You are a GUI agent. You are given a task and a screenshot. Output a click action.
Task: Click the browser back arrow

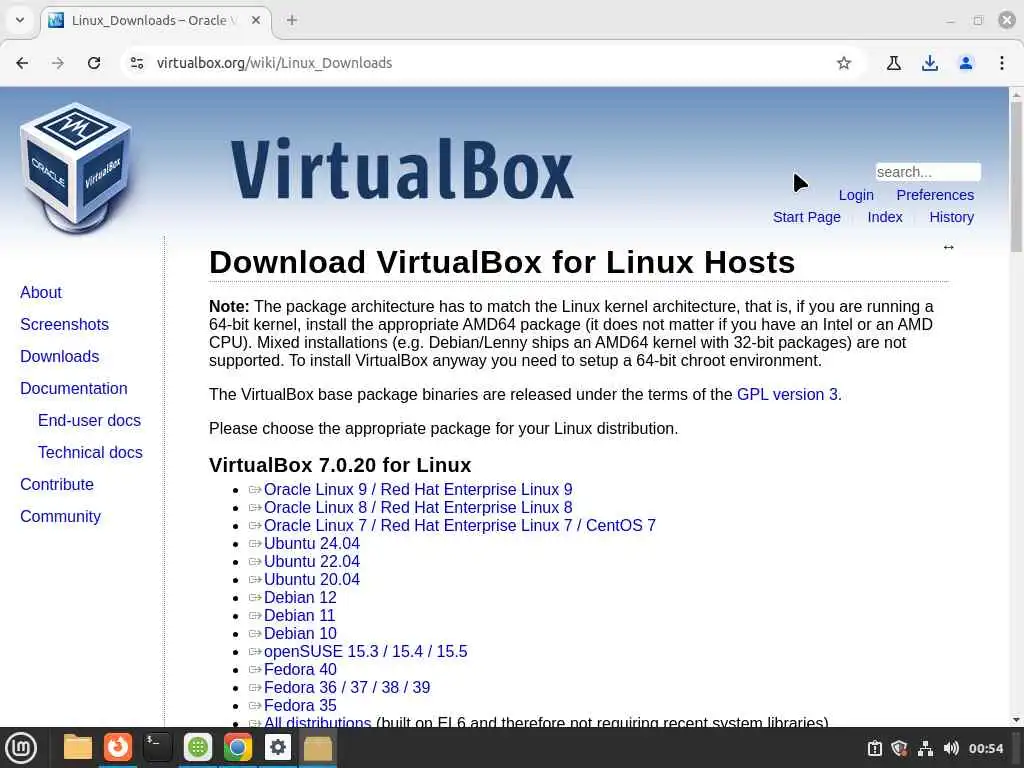[x=22, y=63]
